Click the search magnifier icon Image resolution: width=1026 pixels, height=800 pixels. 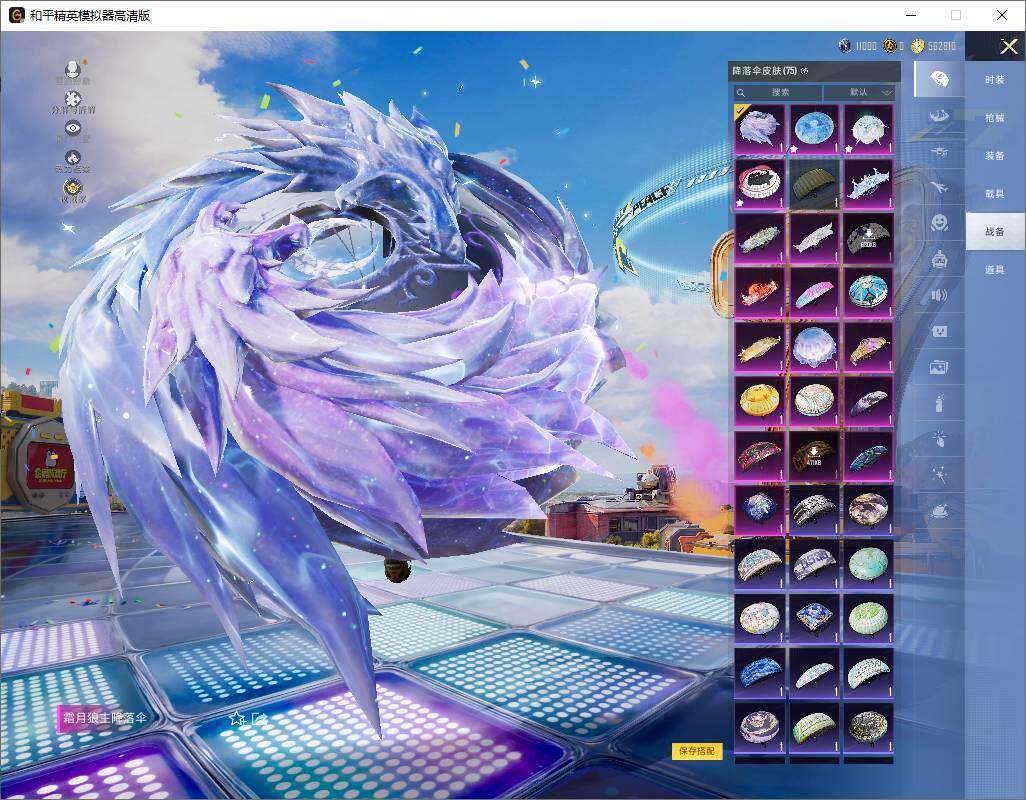click(741, 92)
